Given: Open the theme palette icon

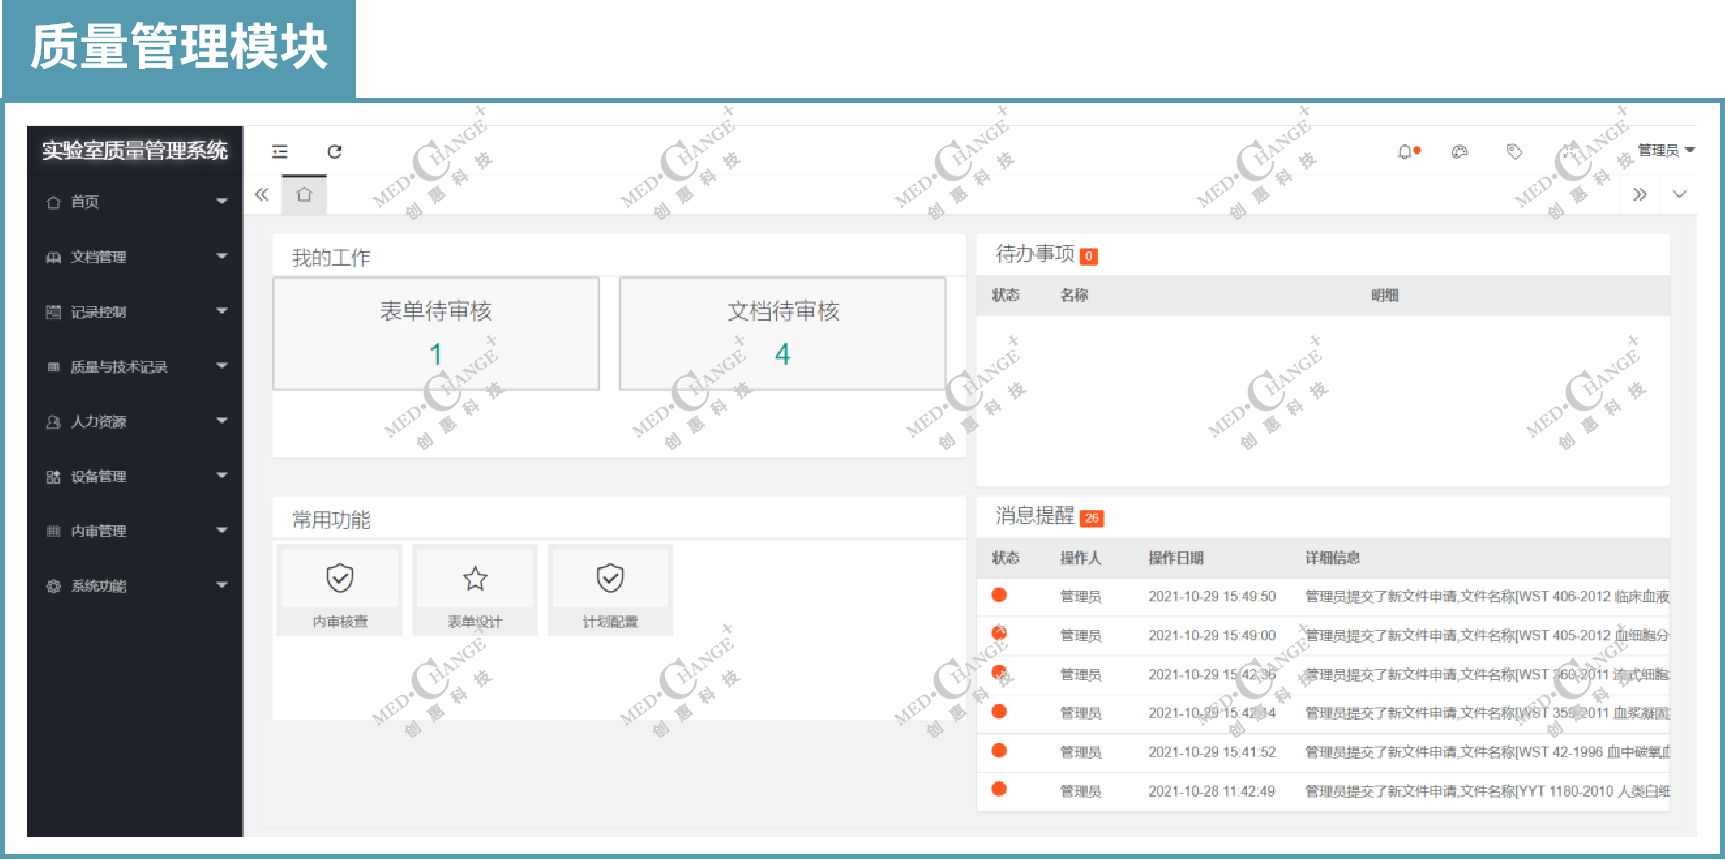Looking at the screenshot, I should [x=1460, y=152].
